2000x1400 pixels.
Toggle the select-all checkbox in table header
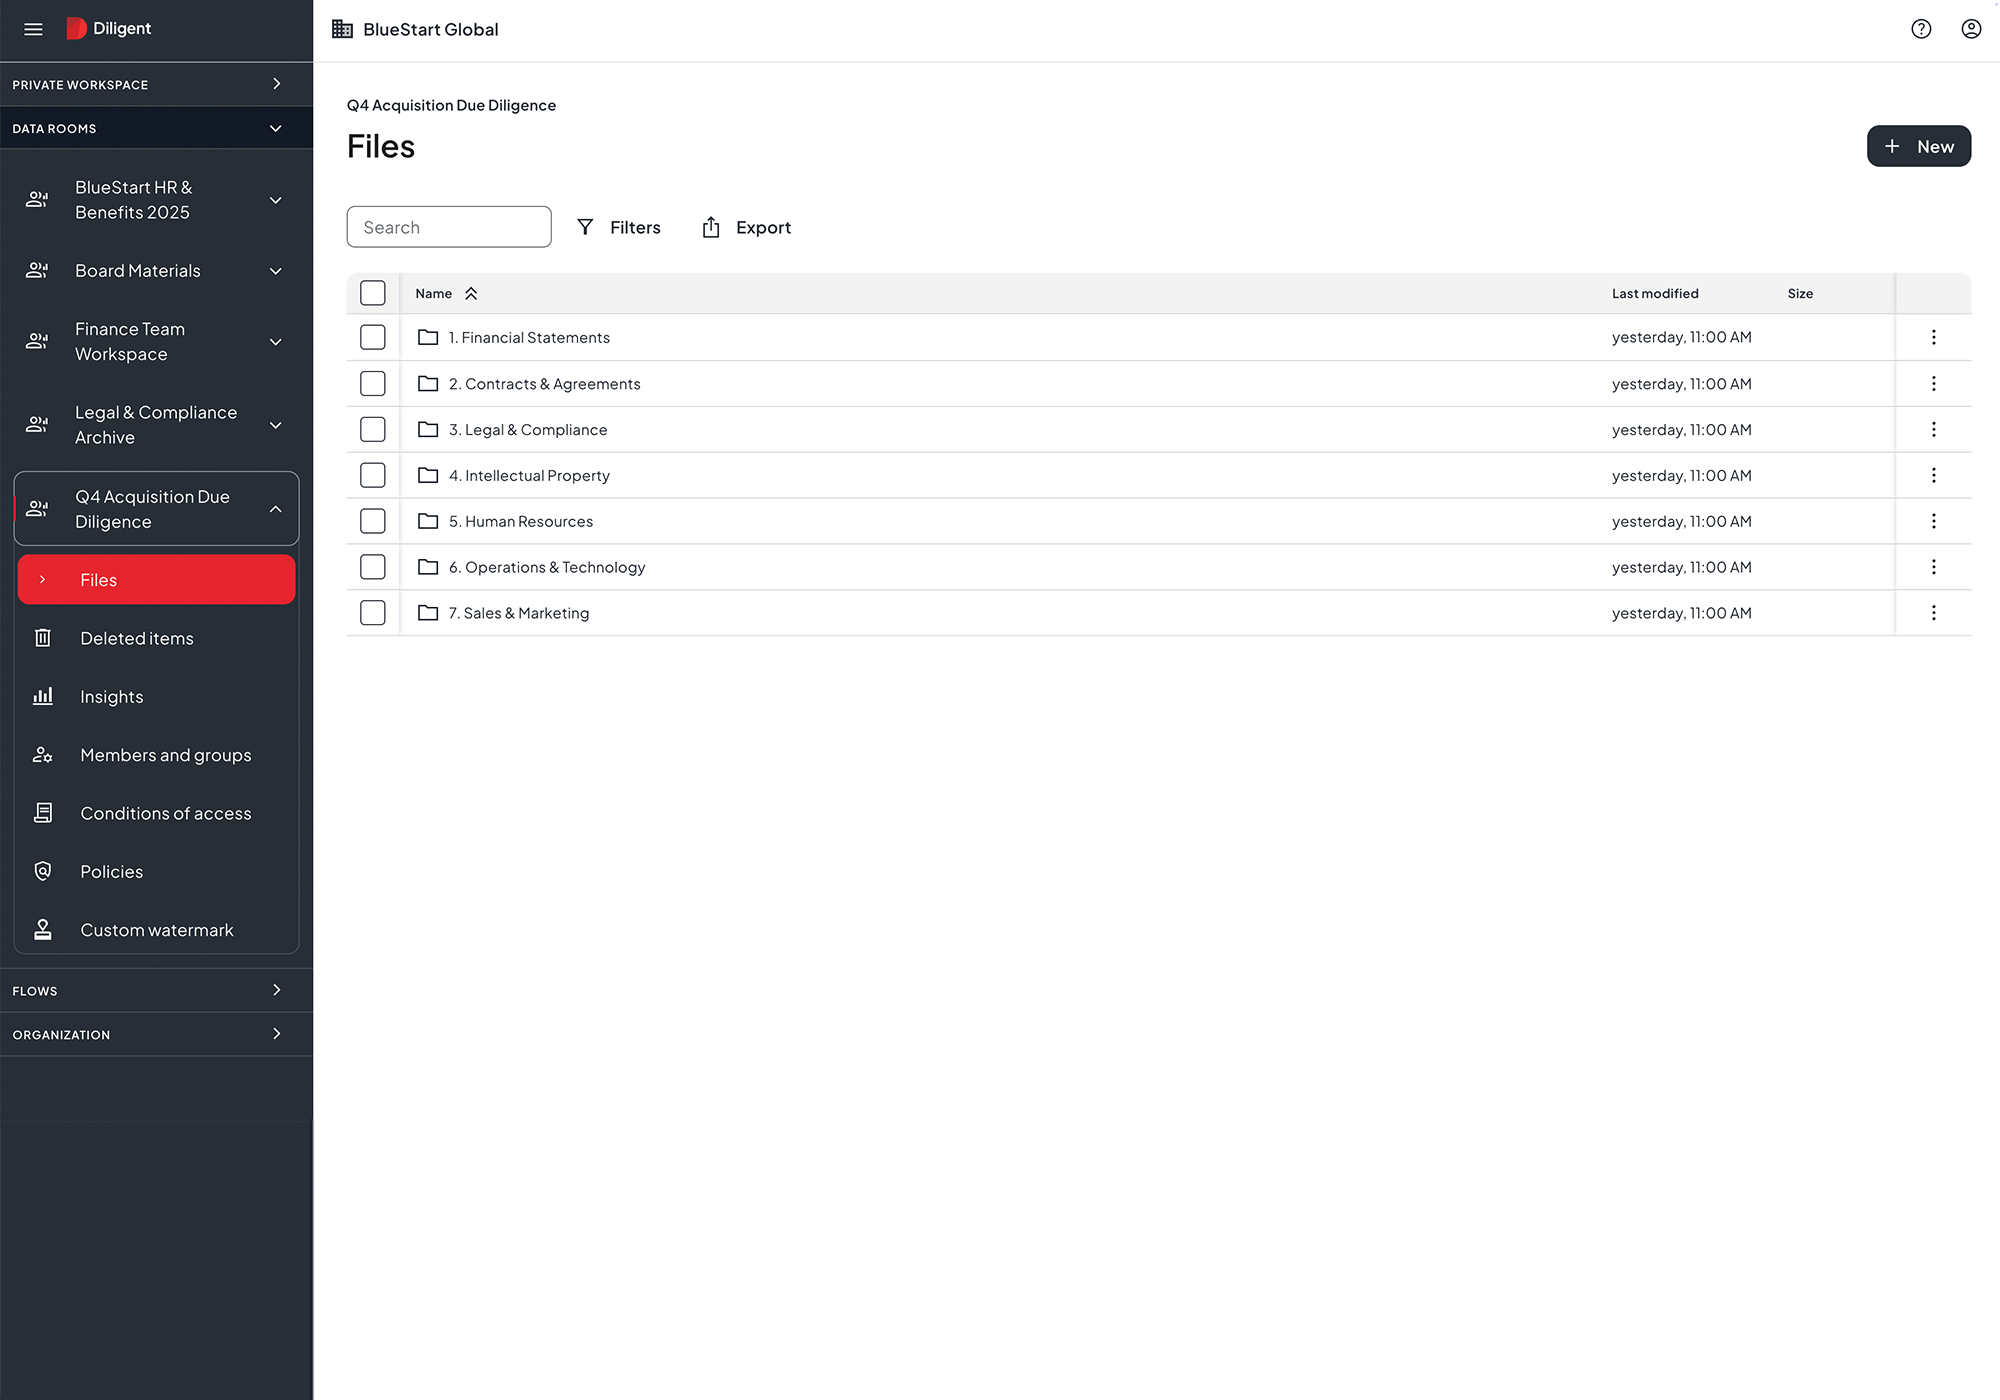tap(373, 293)
